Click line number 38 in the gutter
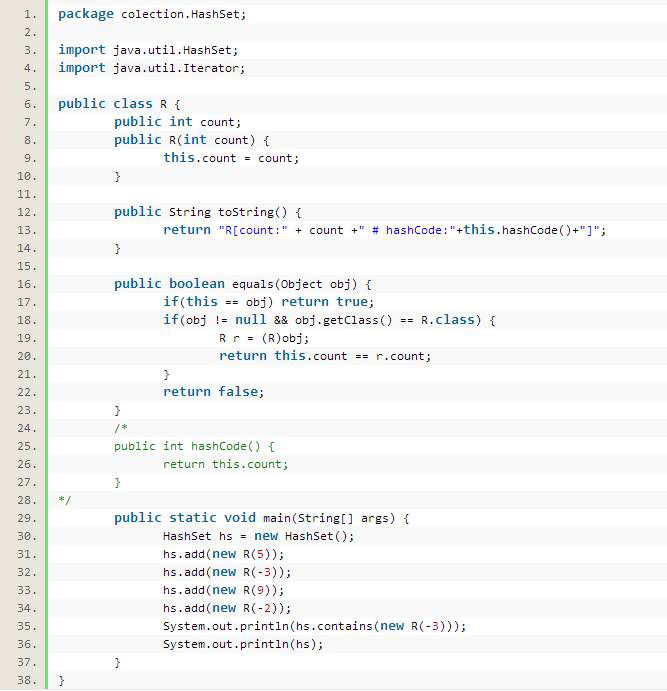Image resolution: width=667 pixels, height=691 pixels. click(x=27, y=680)
